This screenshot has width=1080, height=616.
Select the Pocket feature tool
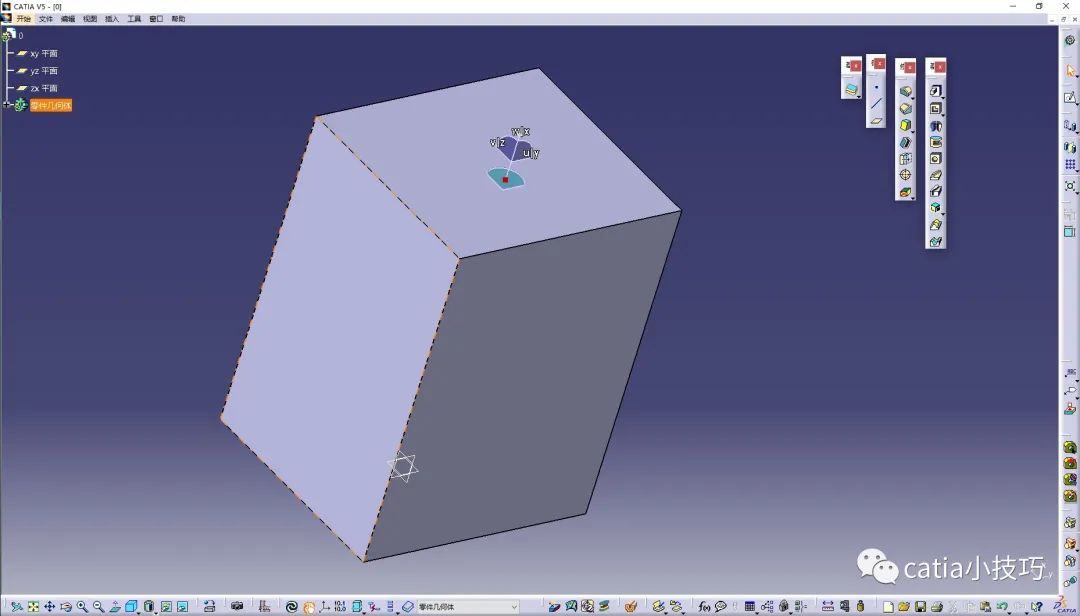point(936,108)
